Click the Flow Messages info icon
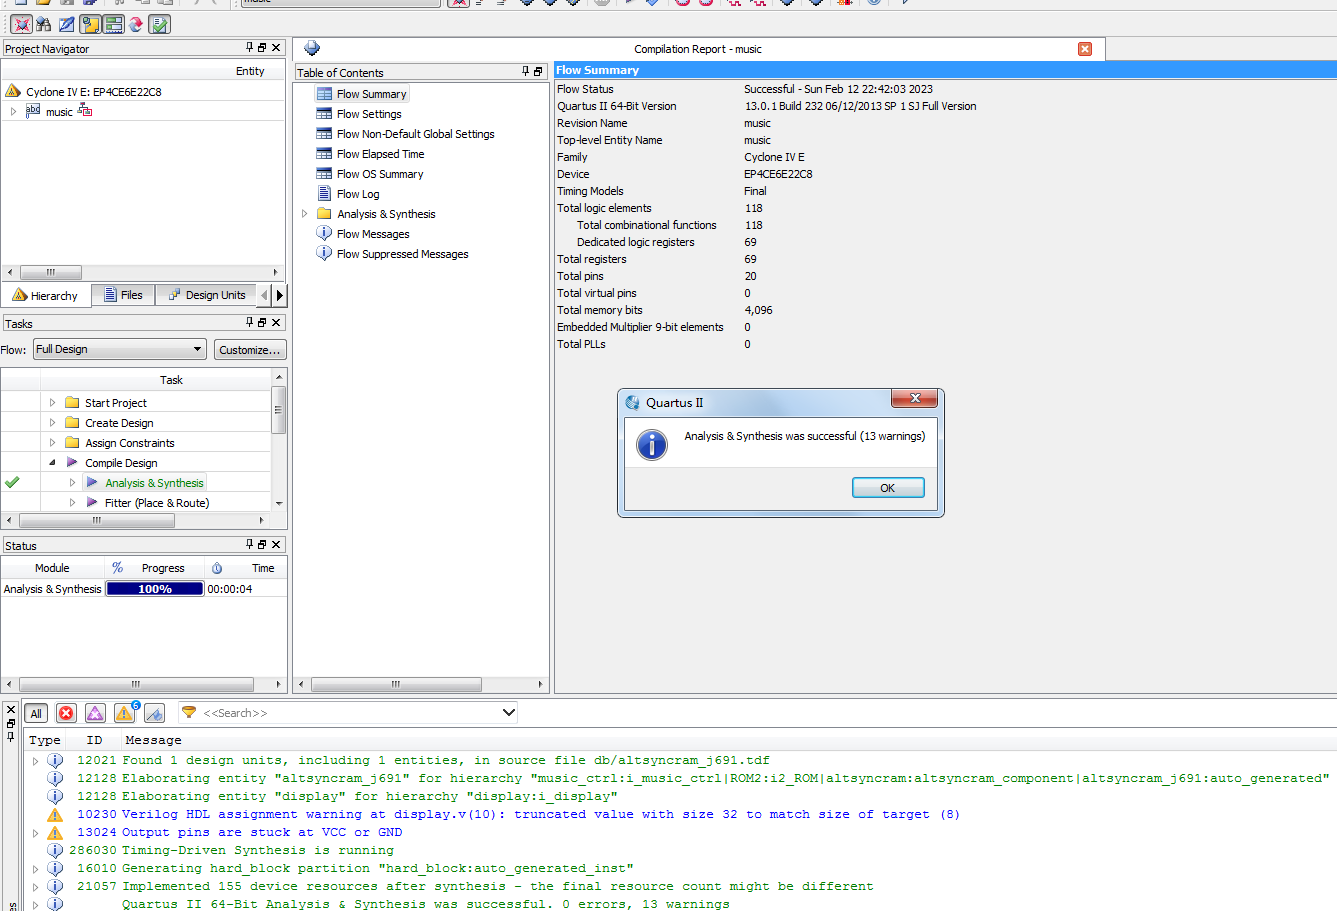This screenshot has height=911, width=1337. [324, 233]
